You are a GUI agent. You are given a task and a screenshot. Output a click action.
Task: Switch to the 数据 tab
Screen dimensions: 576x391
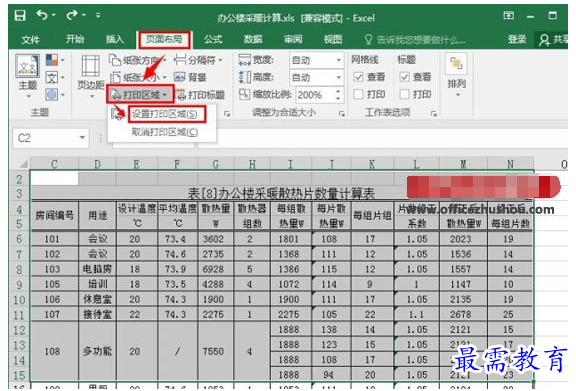(x=253, y=39)
